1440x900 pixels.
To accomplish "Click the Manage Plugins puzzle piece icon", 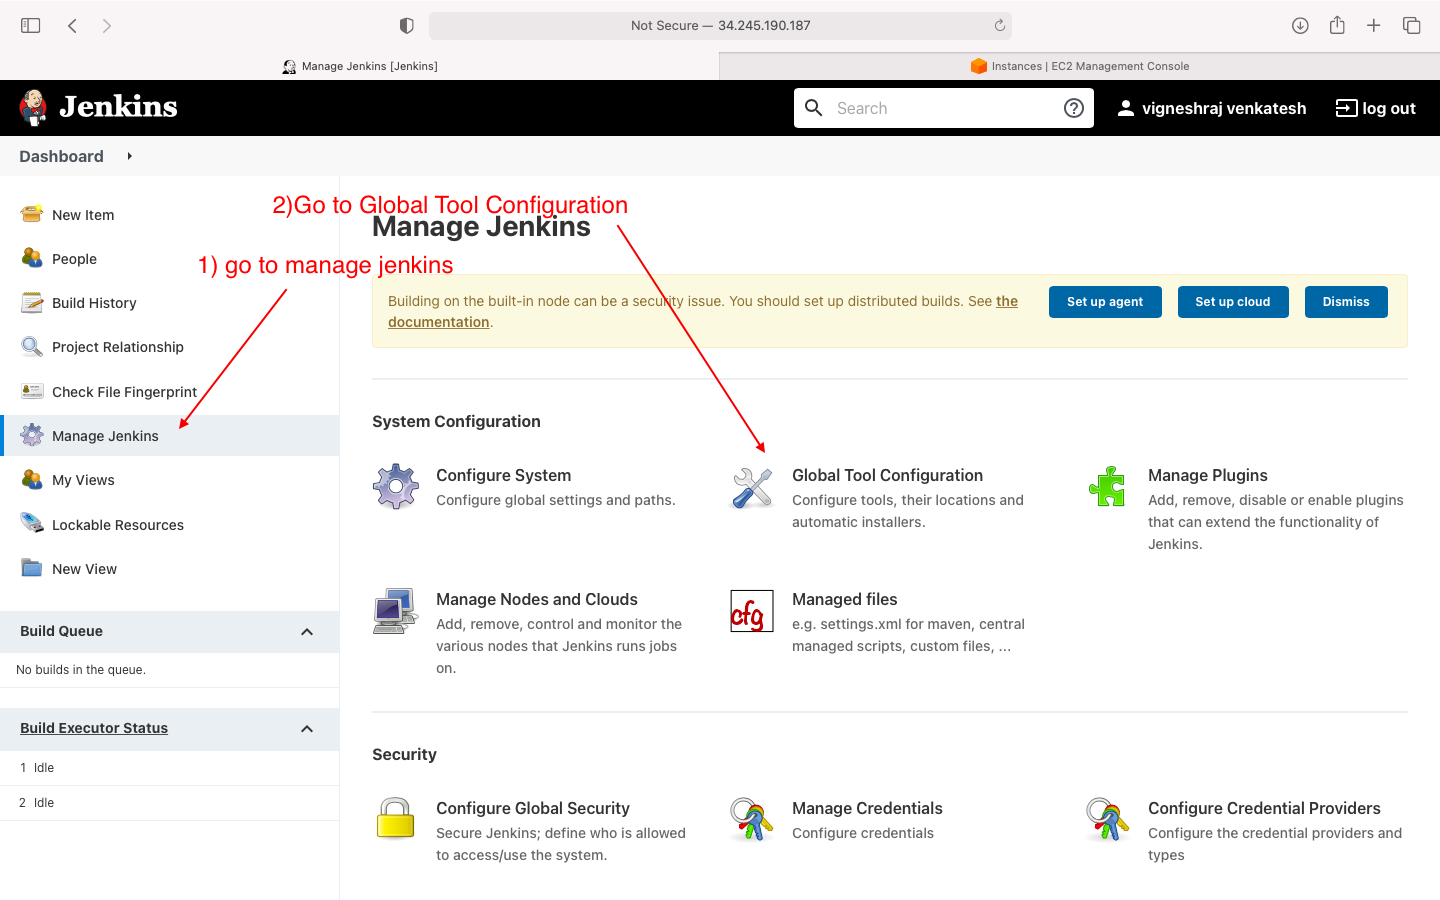I will (1107, 487).
